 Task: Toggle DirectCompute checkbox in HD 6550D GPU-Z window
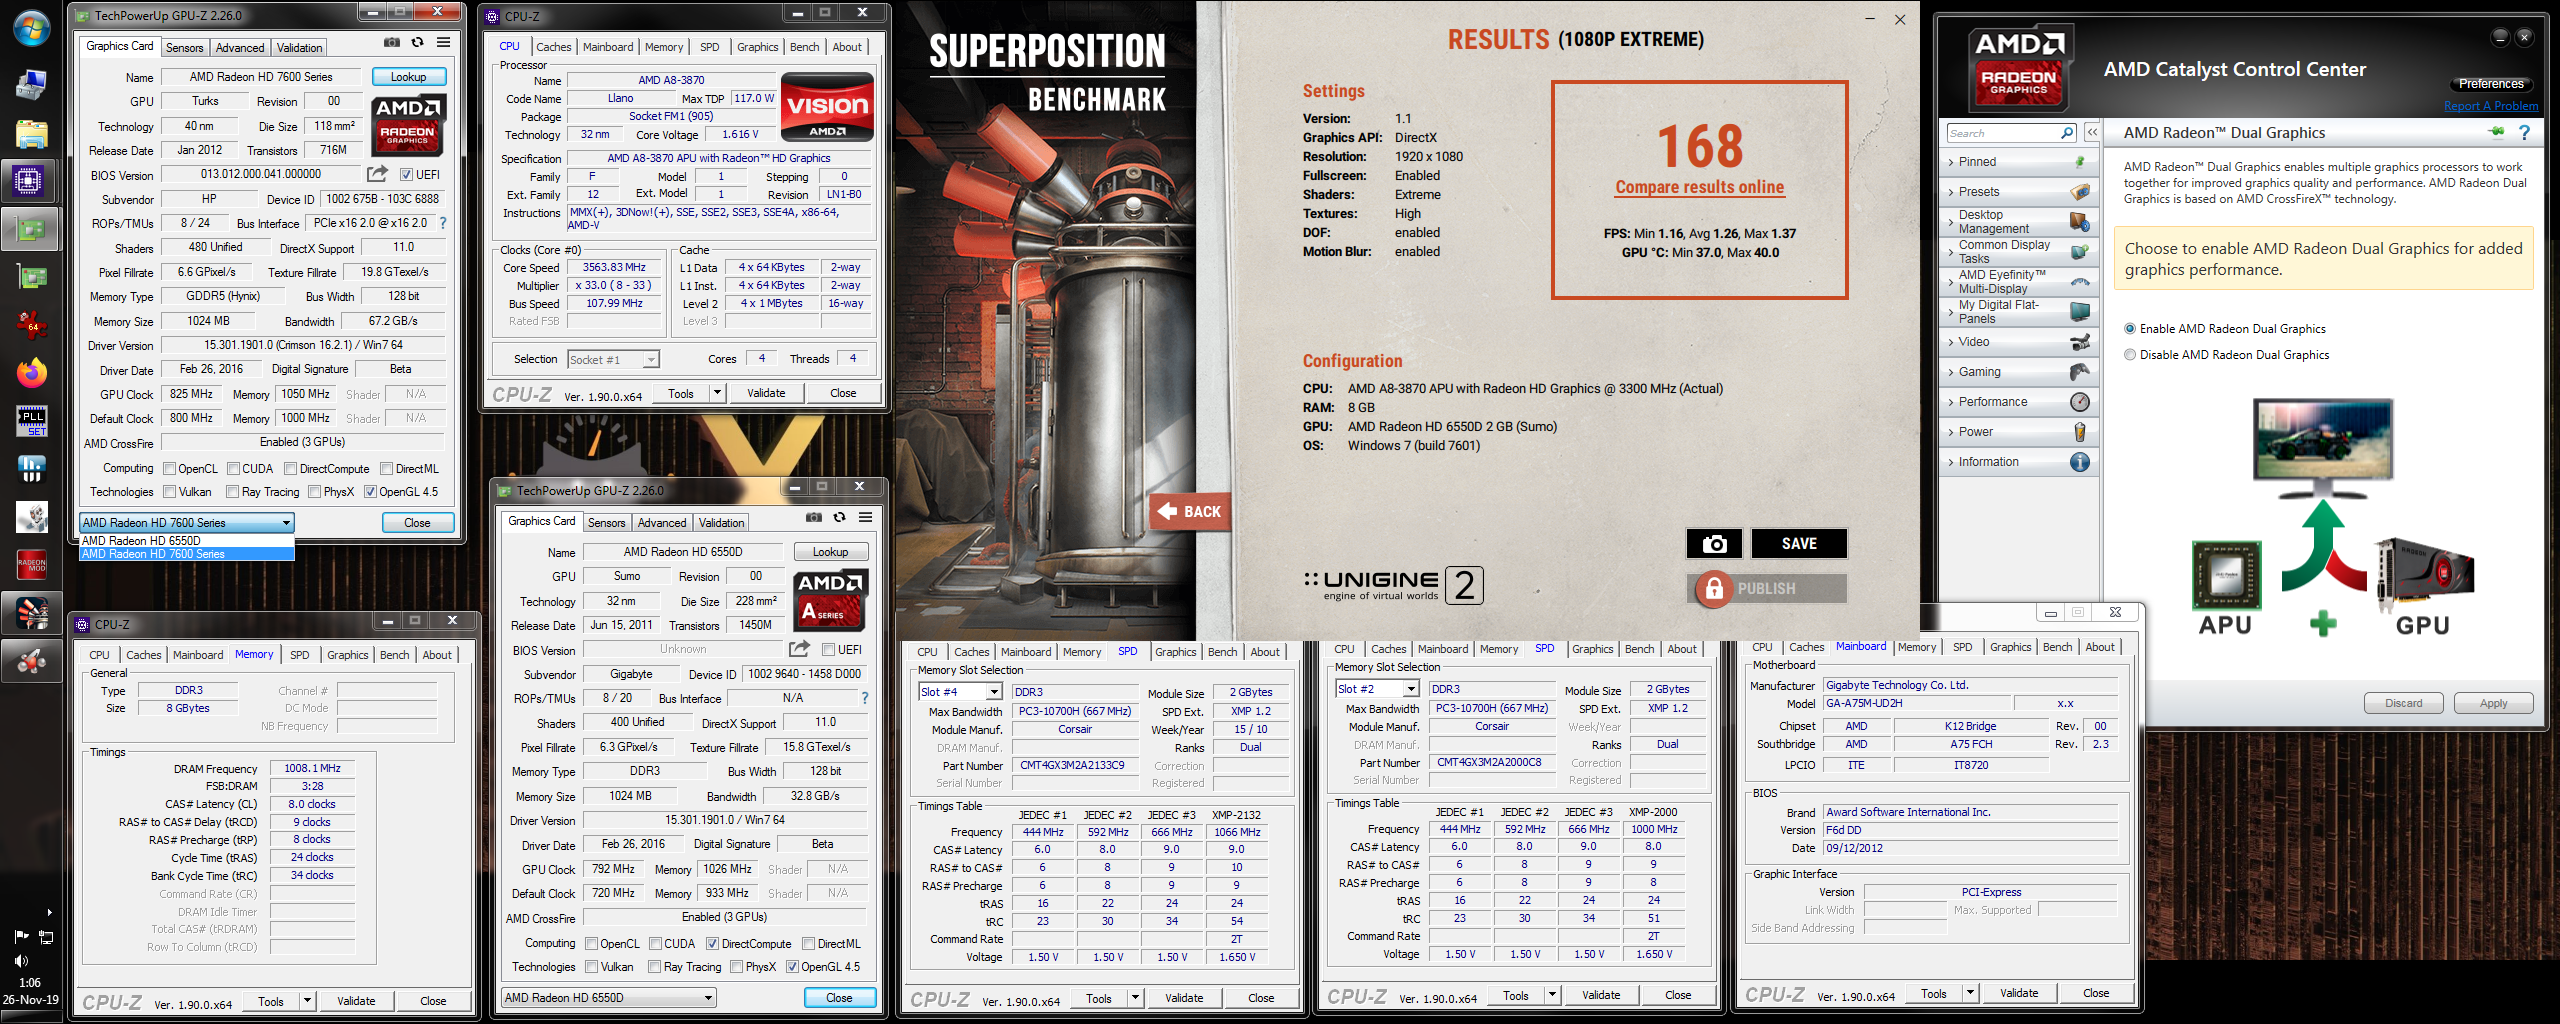712,944
